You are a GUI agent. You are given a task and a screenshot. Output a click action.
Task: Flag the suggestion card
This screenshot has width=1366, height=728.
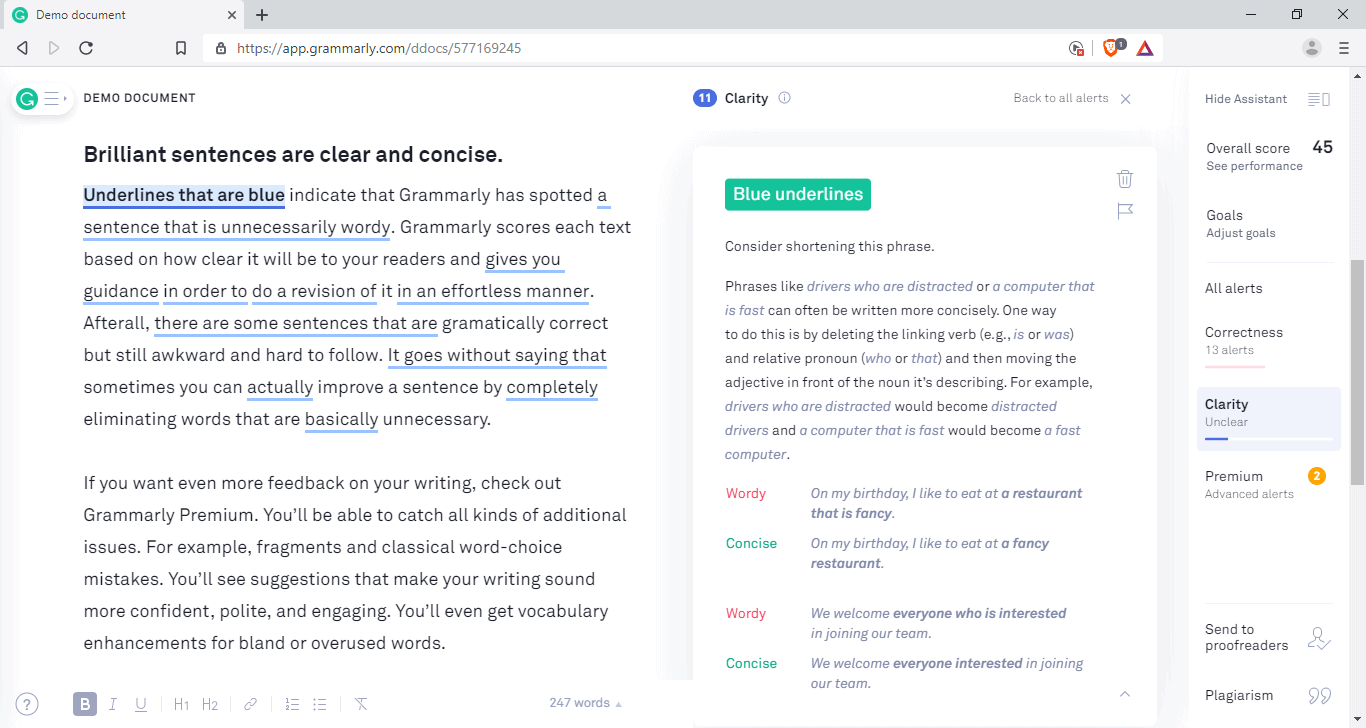pyautogui.click(x=1125, y=210)
